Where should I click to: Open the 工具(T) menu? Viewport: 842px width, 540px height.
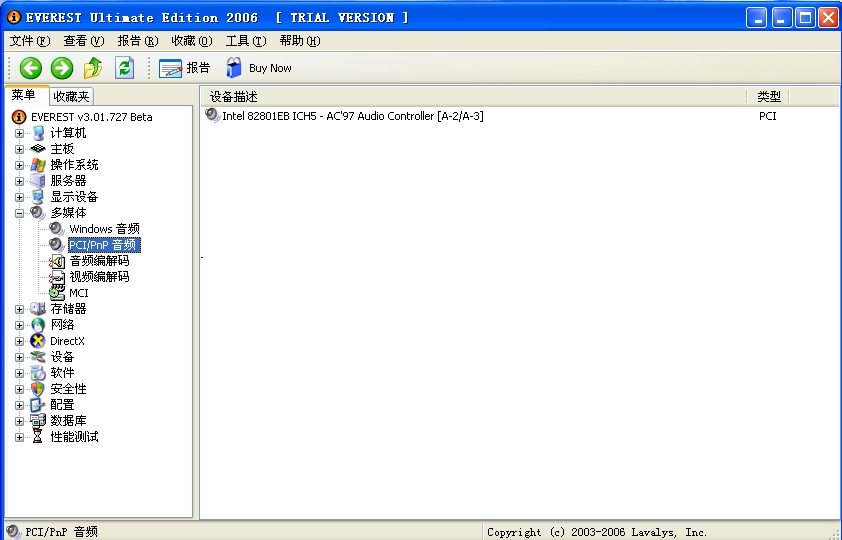tap(246, 41)
